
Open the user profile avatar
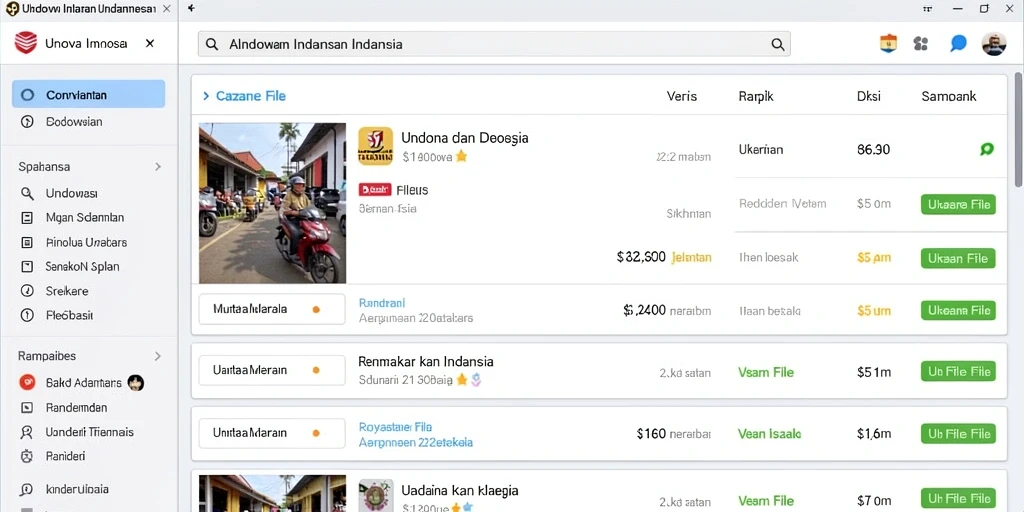(x=994, y=44)
